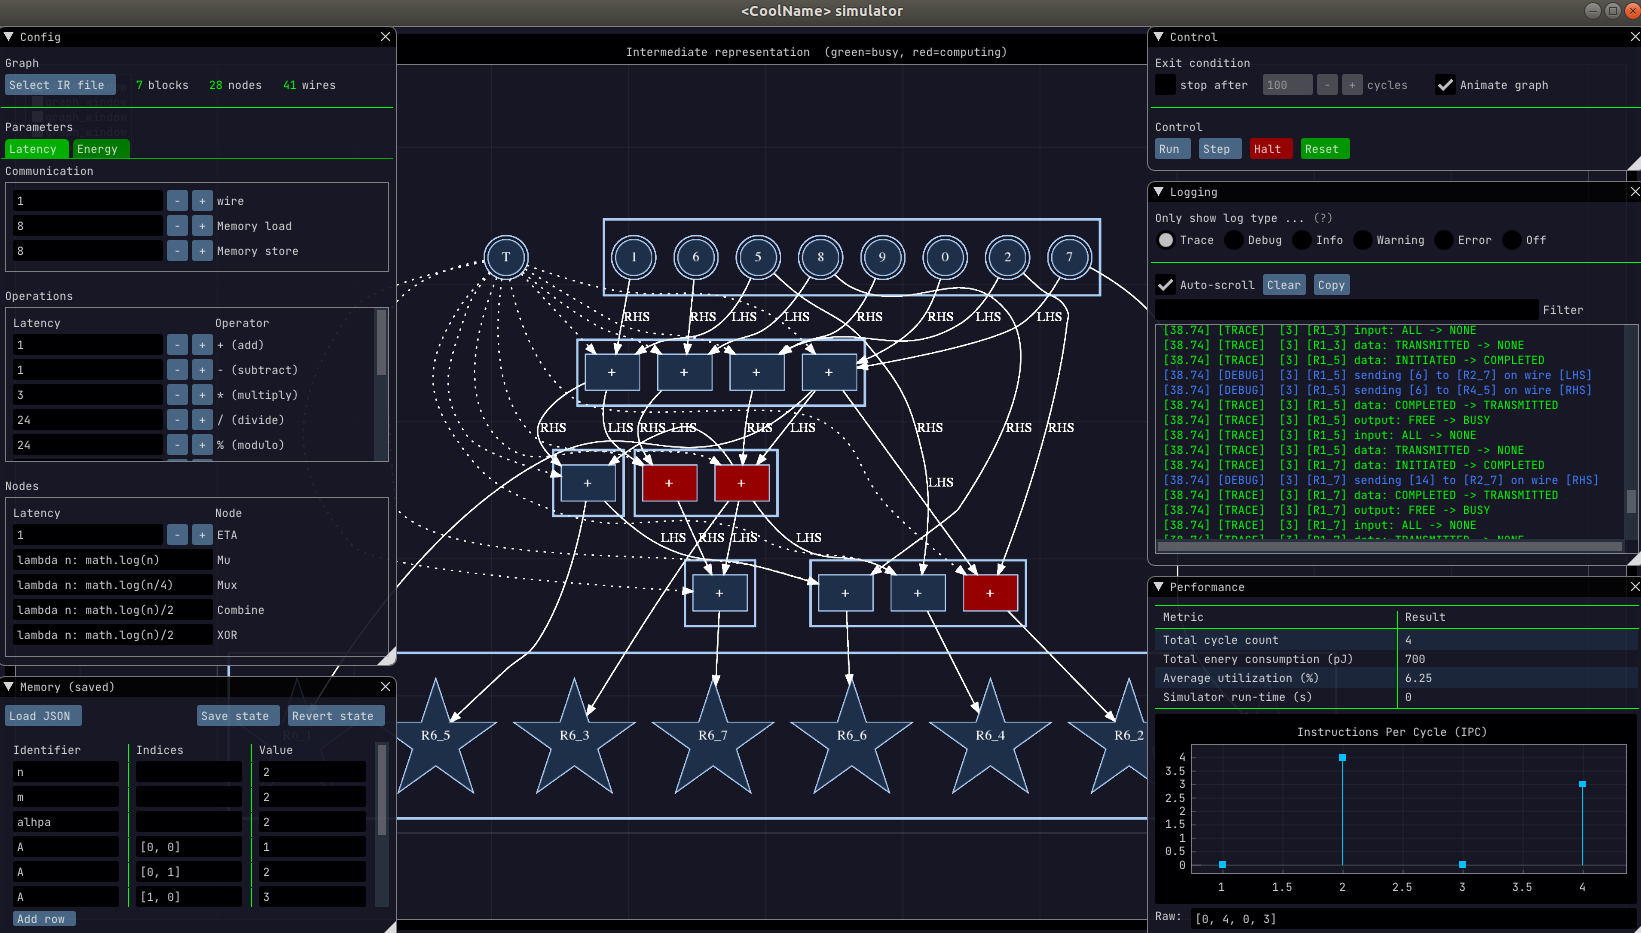1641x933 pixels.
Task: Add row to memory table
Action: click(x=44, y=919)
